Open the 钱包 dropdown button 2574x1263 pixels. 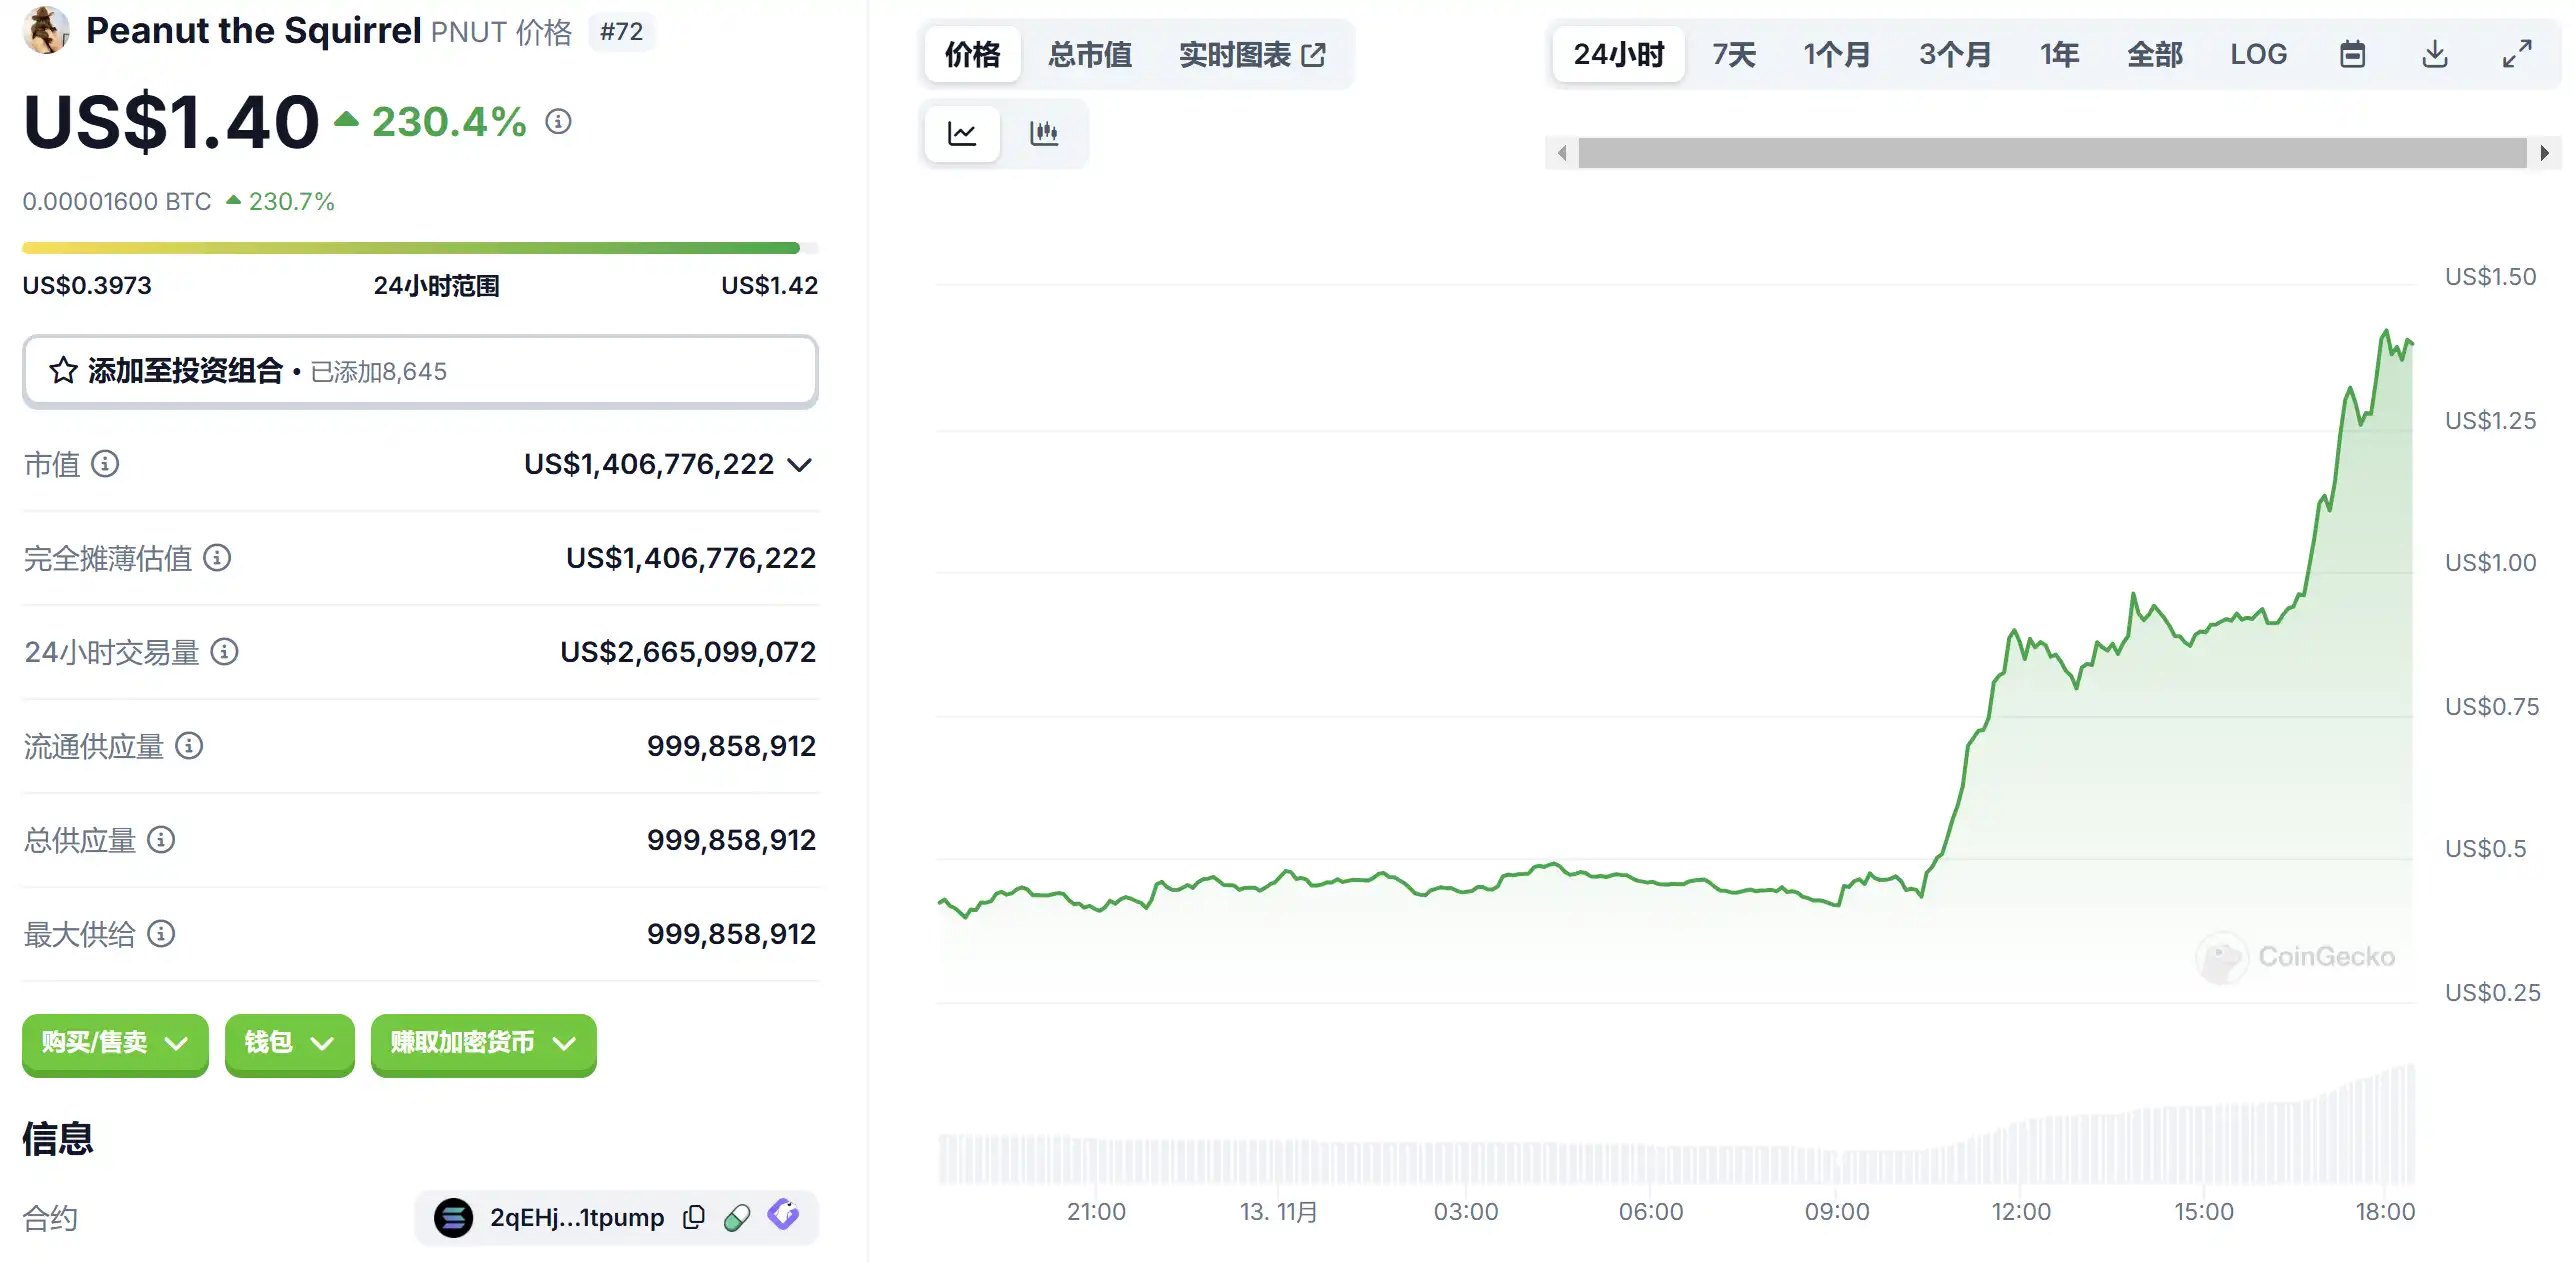point(289,1043)
